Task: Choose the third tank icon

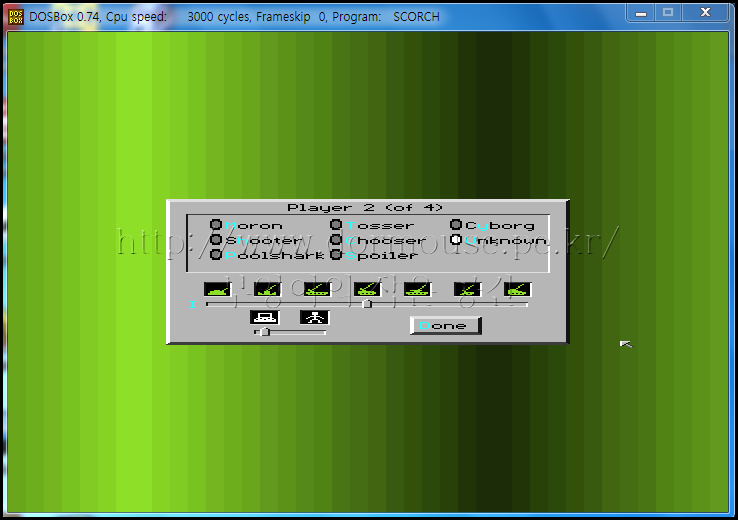Action: point(317,289)
